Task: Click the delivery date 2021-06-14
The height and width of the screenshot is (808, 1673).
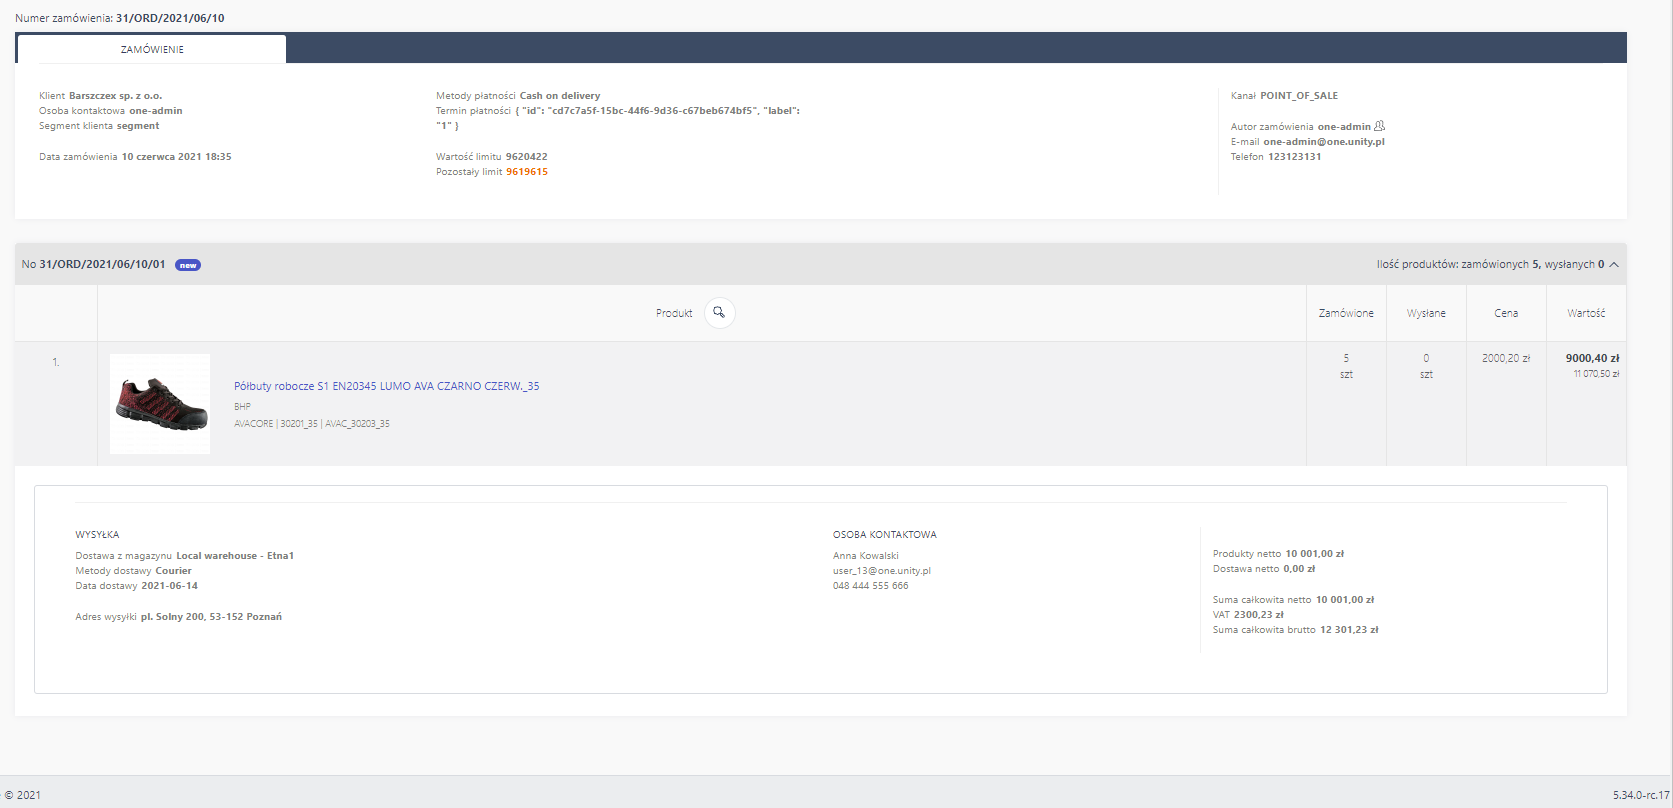Action: coord(170,586)
